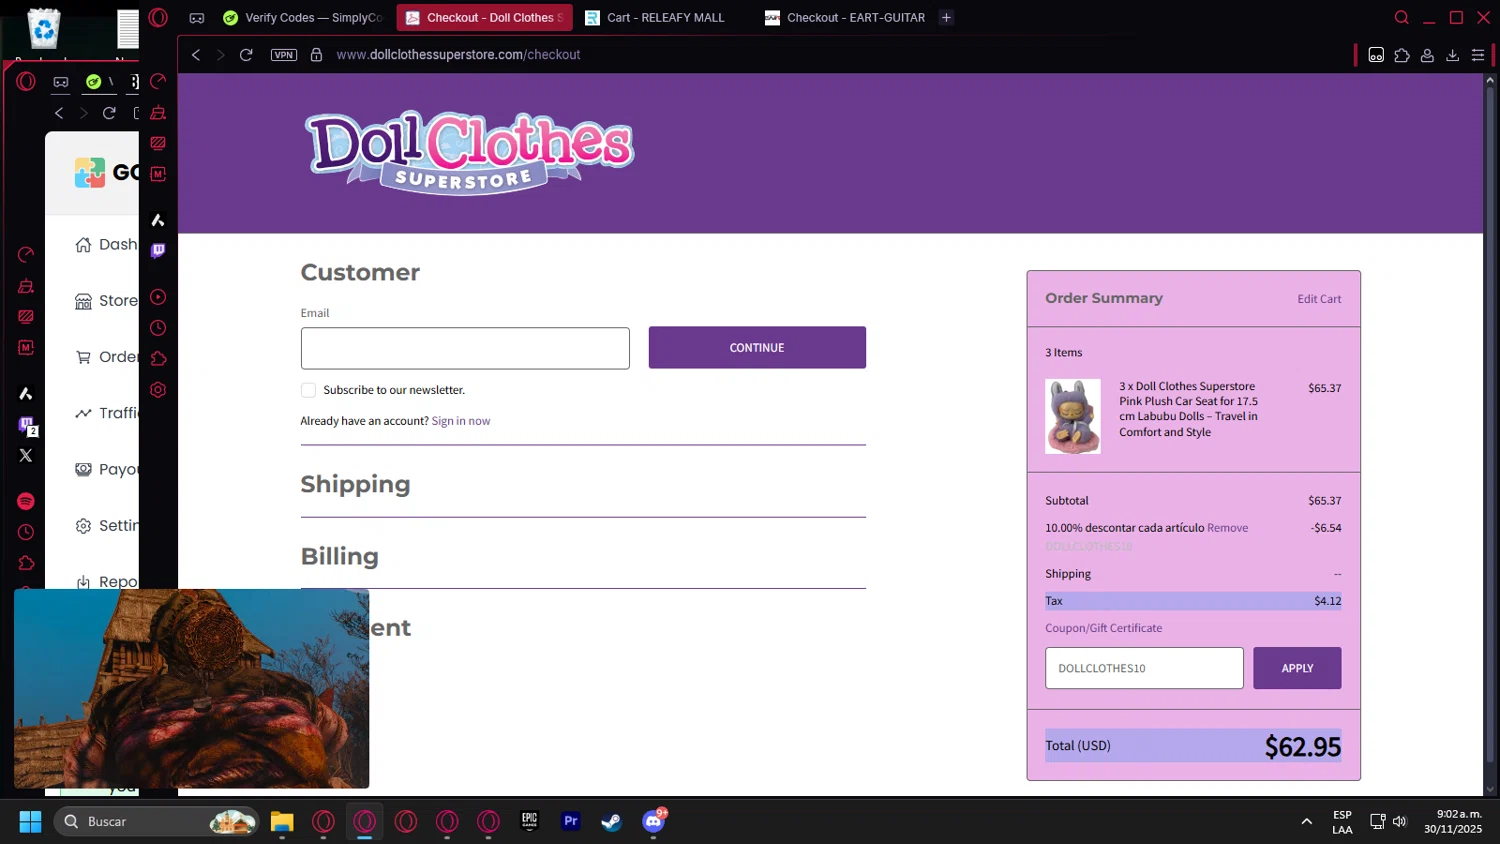Click the Buscar taskbar search box
This screenshot has width=1500, height=844.
point(156,822)
